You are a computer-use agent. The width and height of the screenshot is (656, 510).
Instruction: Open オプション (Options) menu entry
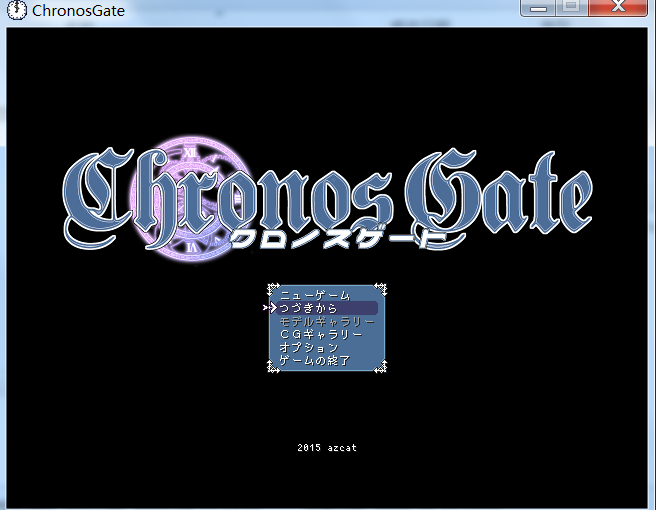click(x=309, y=347)
